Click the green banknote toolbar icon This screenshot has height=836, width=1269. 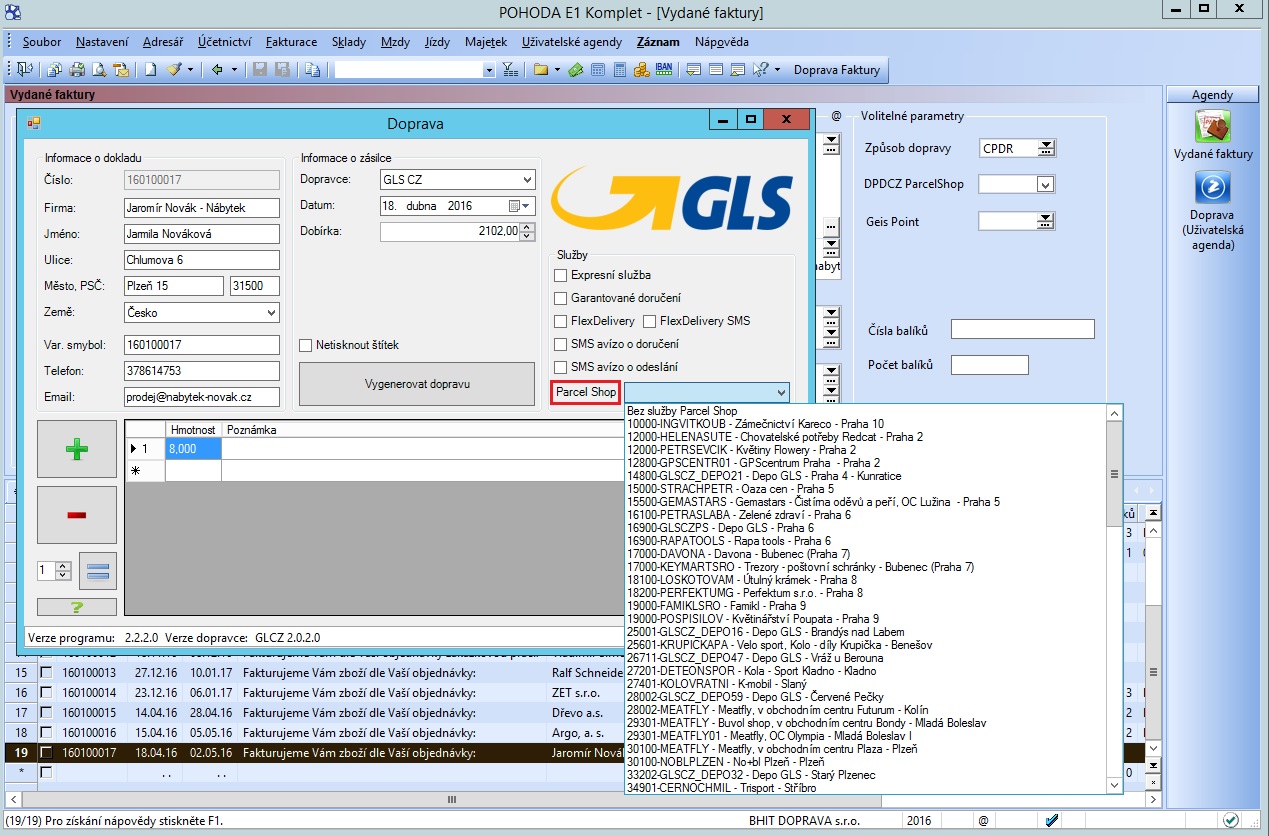(575, 70)
